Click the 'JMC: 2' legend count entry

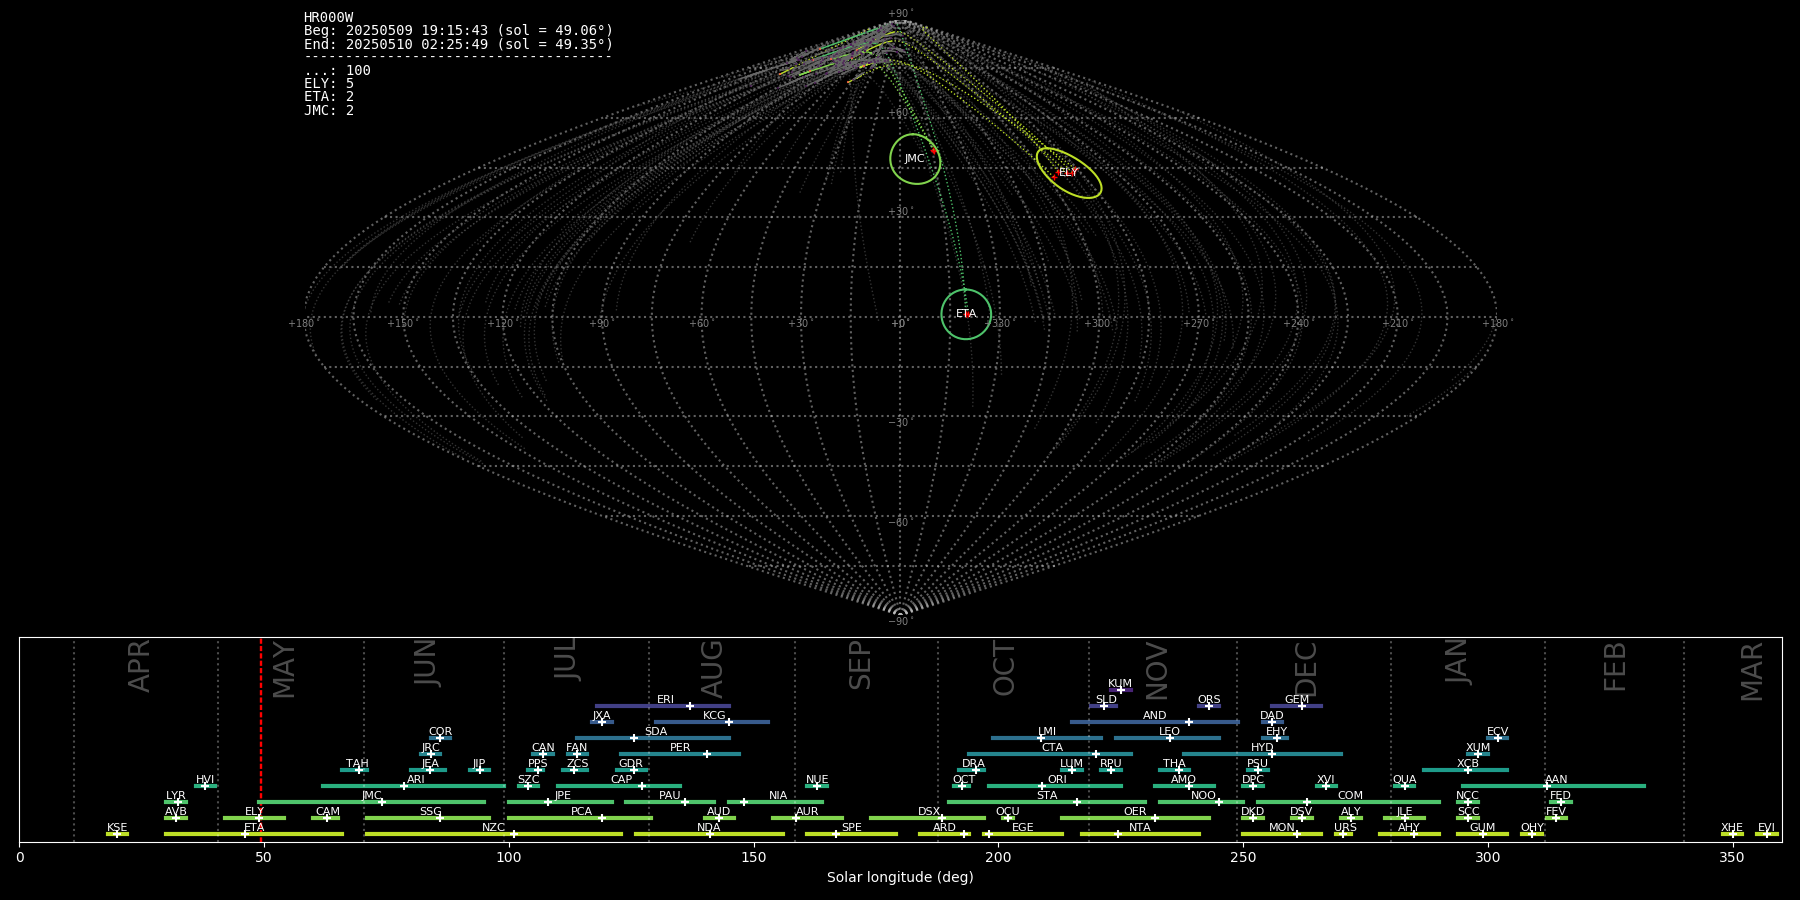[329, 111]
